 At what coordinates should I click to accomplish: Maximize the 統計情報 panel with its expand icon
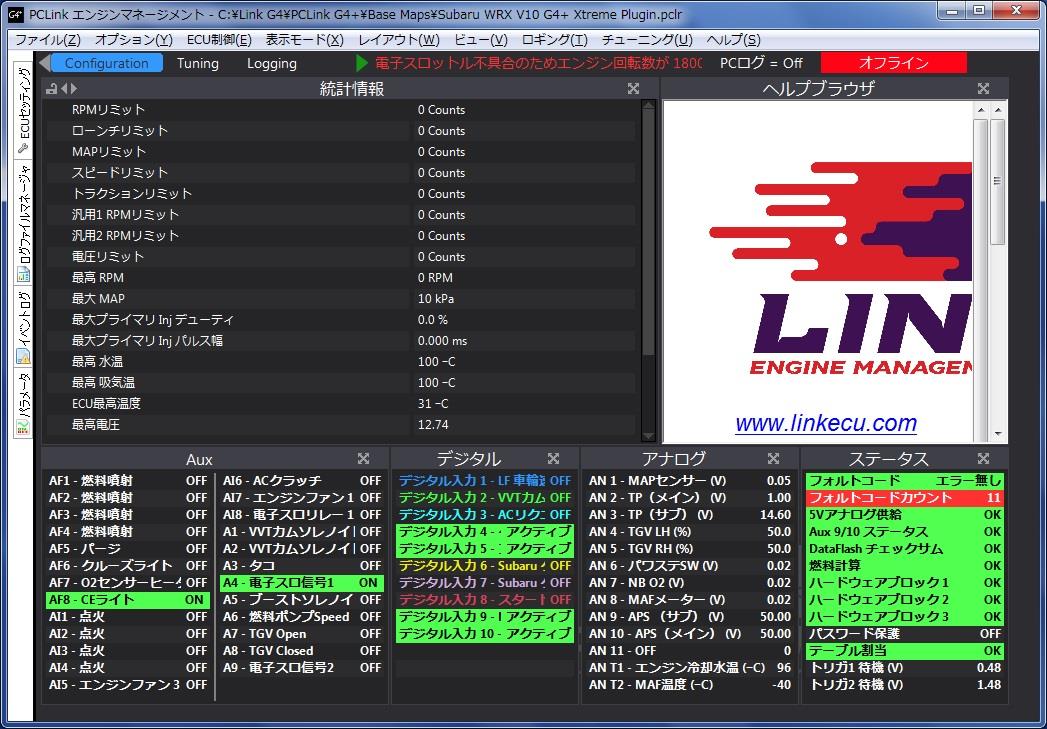[634, 89]
